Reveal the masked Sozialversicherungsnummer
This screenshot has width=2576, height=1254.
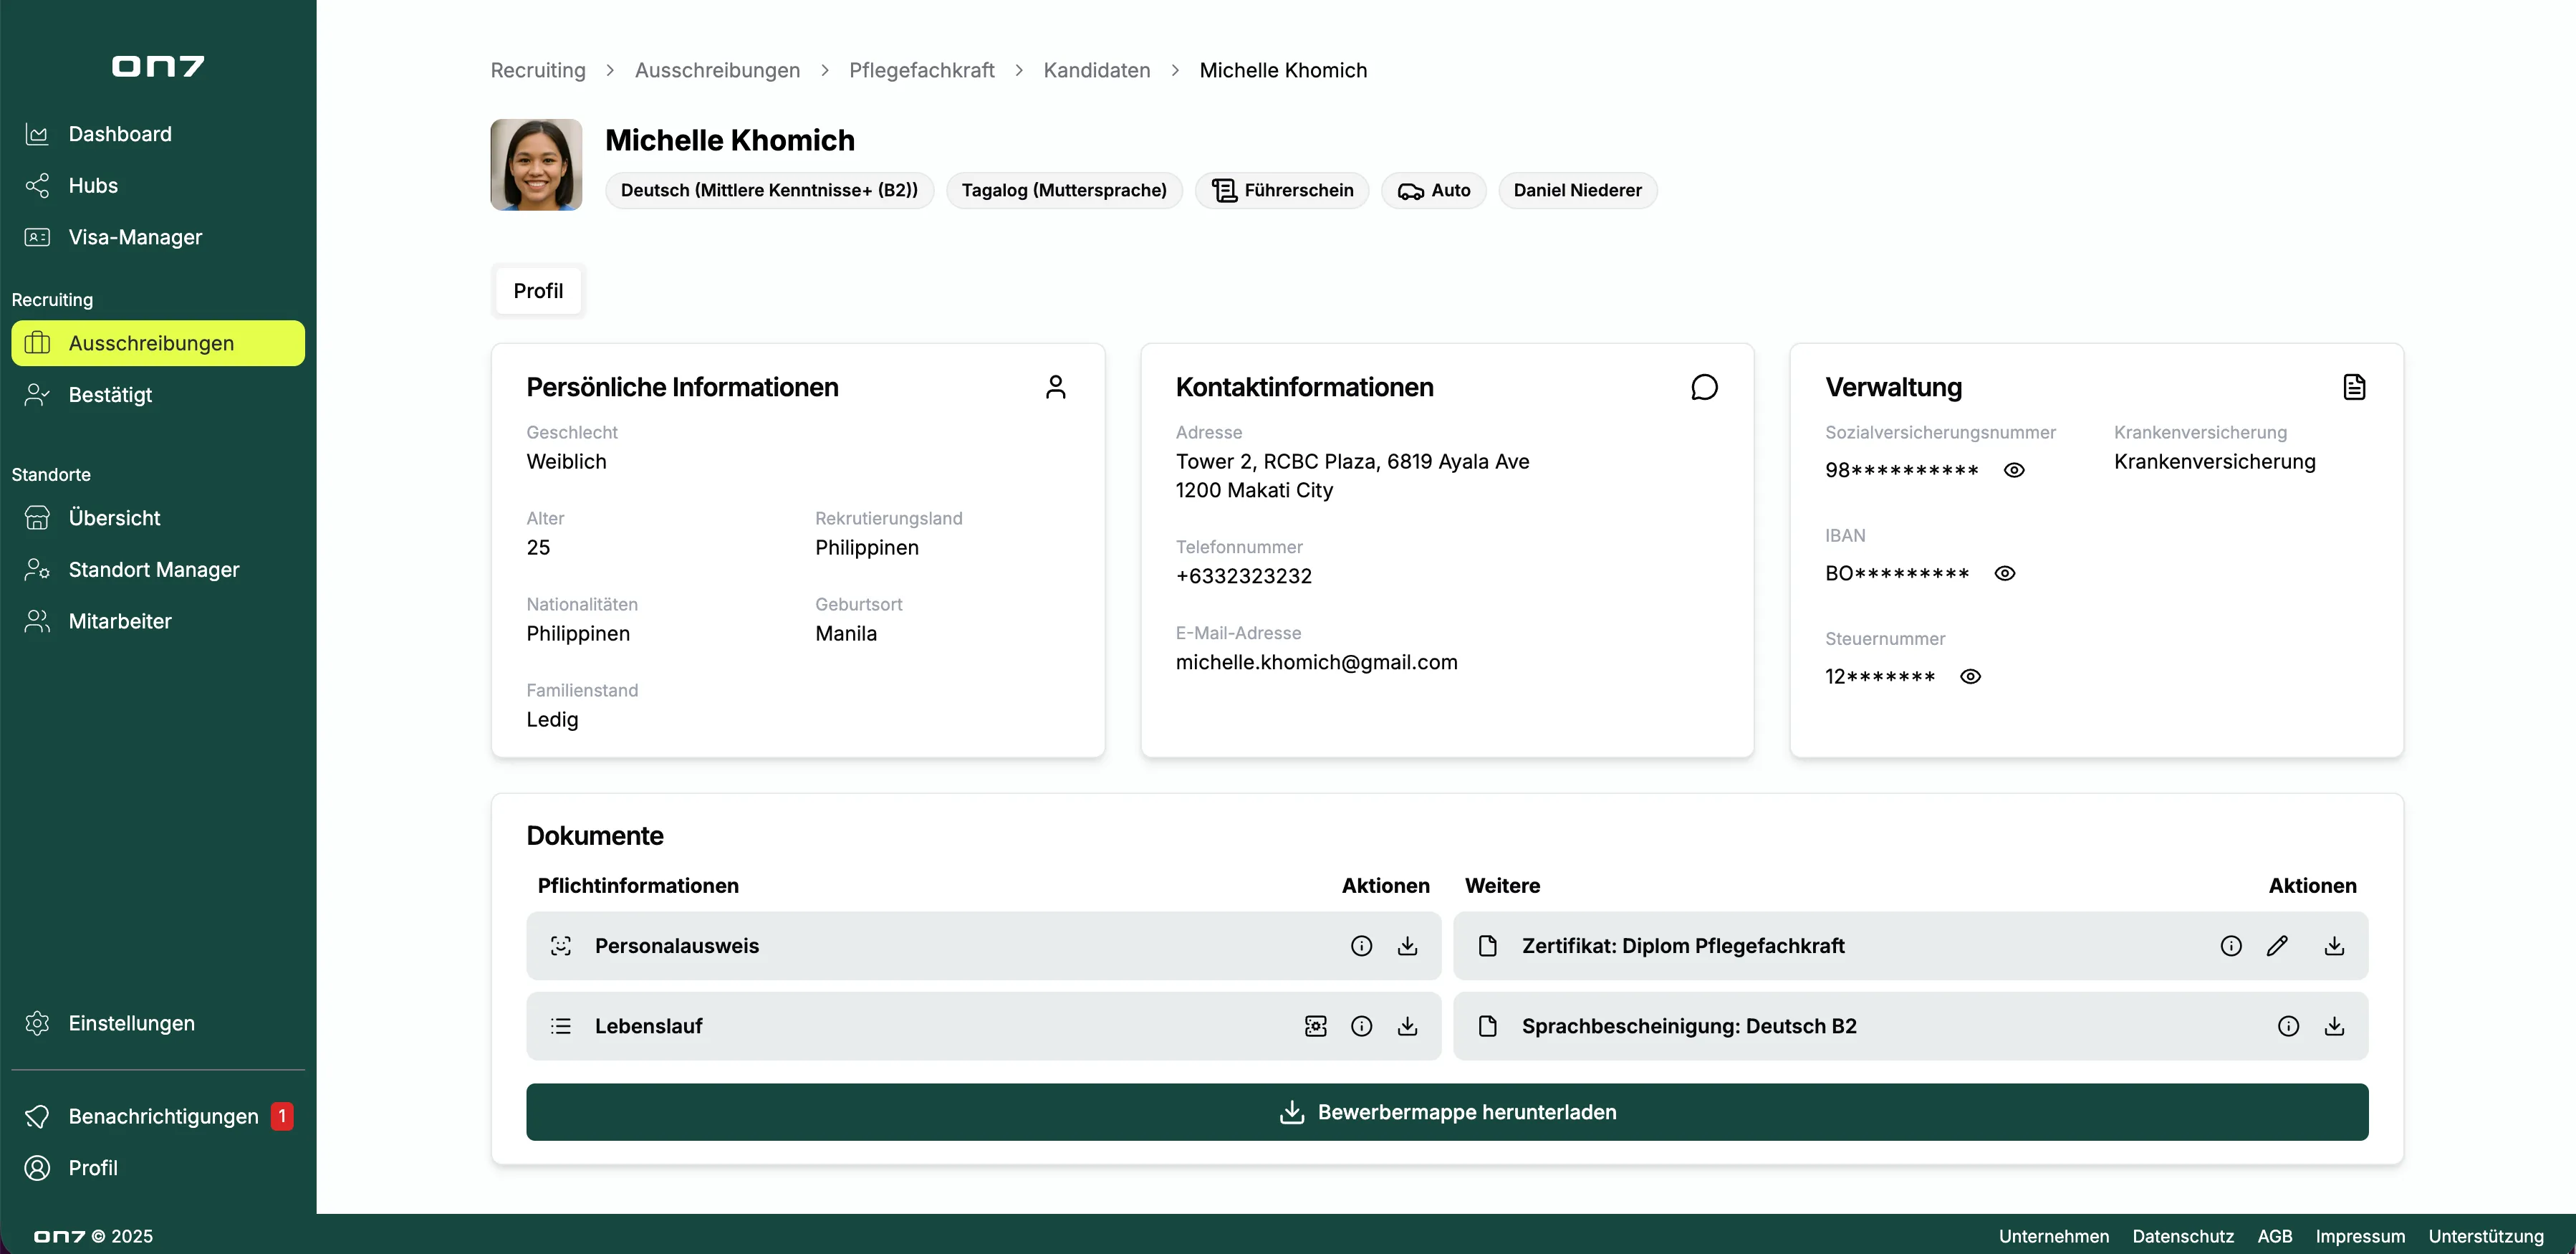pyautogui.click(x=2014, y=470)
